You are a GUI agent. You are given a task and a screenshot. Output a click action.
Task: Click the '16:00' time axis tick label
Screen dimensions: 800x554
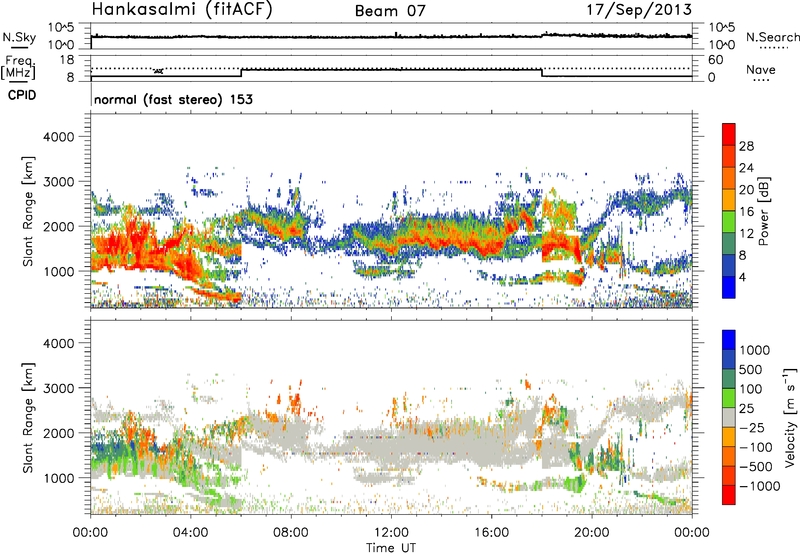click(x=491, y=533)
